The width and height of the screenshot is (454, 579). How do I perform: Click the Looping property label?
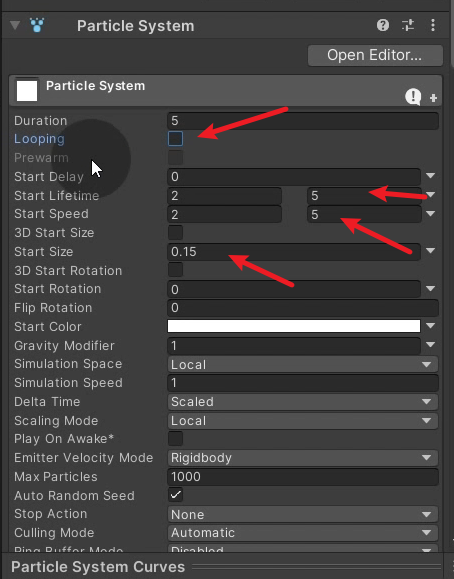pyautogui.click(x=39, y=139)
